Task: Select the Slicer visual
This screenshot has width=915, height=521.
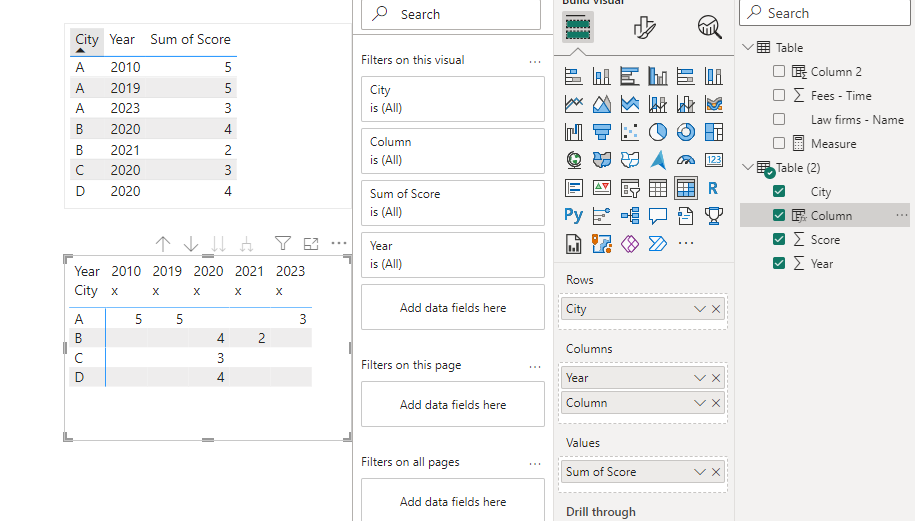Action: 630,188
